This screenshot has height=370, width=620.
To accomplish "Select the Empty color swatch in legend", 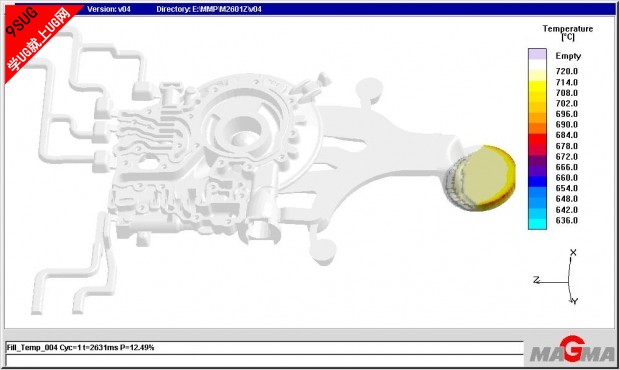I will click(537, 55).
